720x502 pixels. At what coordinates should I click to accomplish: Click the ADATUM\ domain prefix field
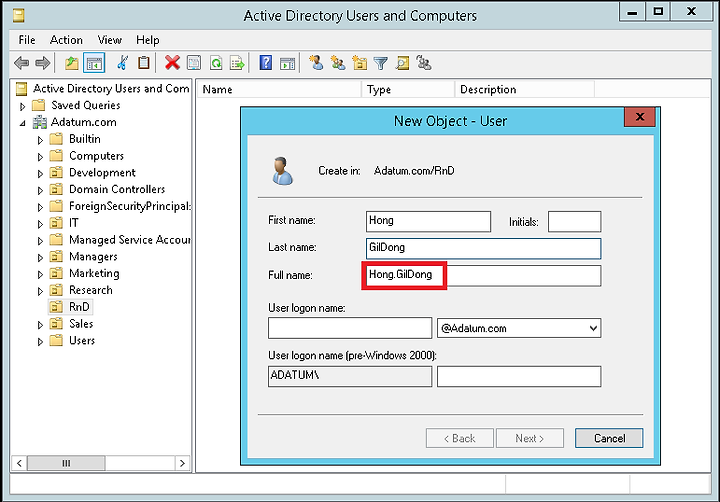350,376
